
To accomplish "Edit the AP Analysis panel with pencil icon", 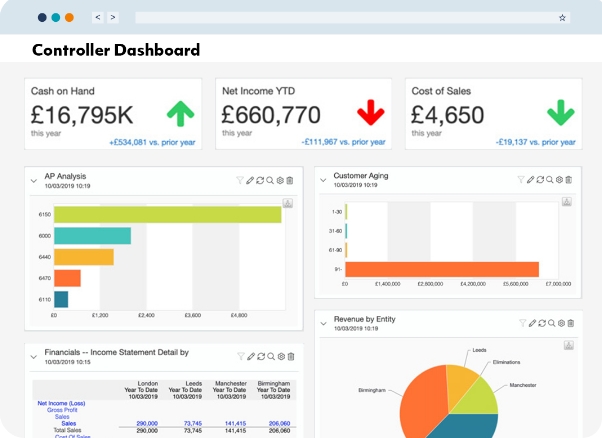I will pos(250,180).
